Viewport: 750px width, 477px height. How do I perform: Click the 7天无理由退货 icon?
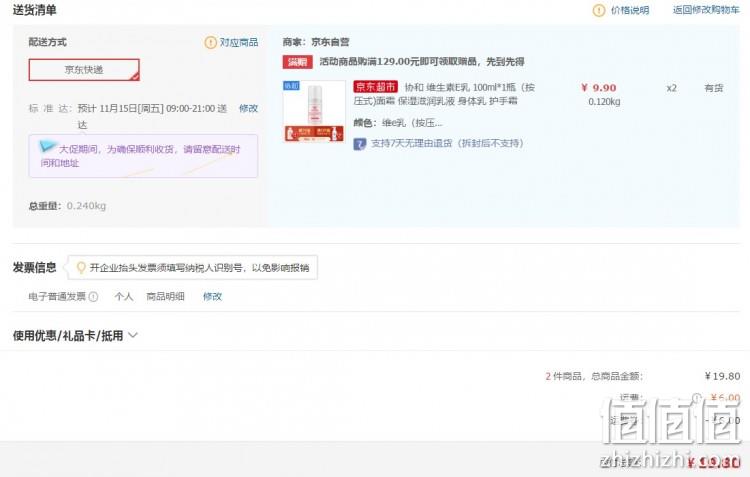(x=360, y=144)
